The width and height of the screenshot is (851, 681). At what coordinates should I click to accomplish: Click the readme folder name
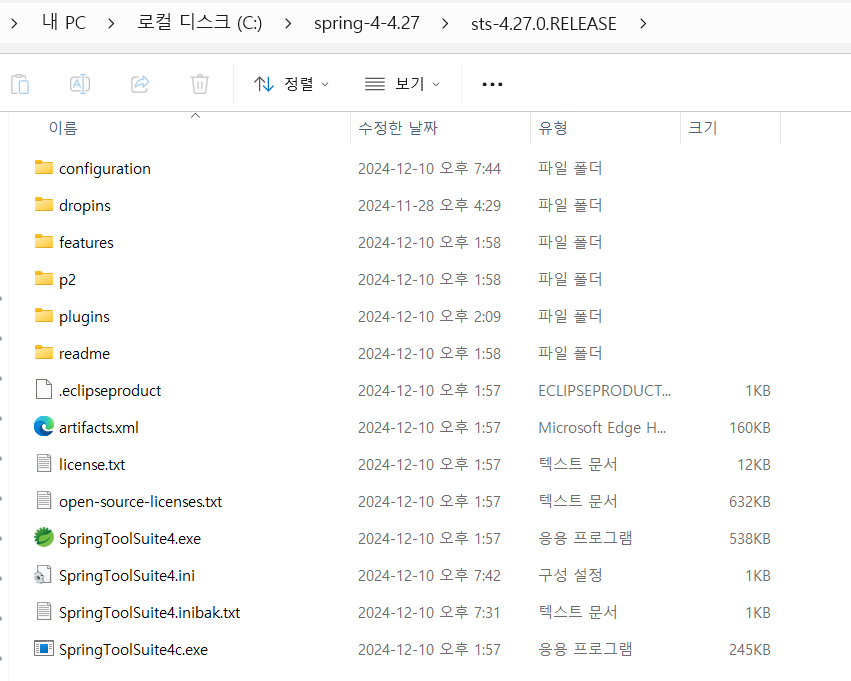click(x=84, y=354)
